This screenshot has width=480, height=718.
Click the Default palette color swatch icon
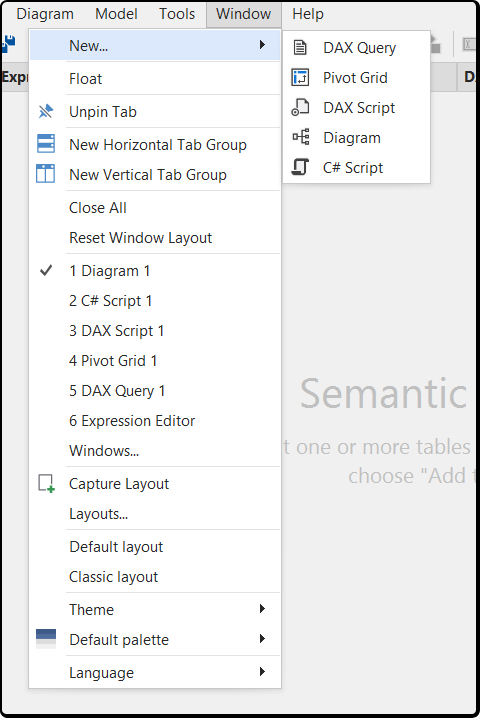[x=46, y=638]
